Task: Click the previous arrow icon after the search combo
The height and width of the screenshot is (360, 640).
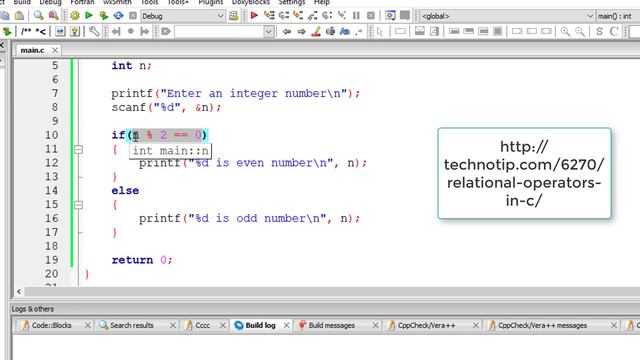Action: pyautogui.click(x=287, y=31)
